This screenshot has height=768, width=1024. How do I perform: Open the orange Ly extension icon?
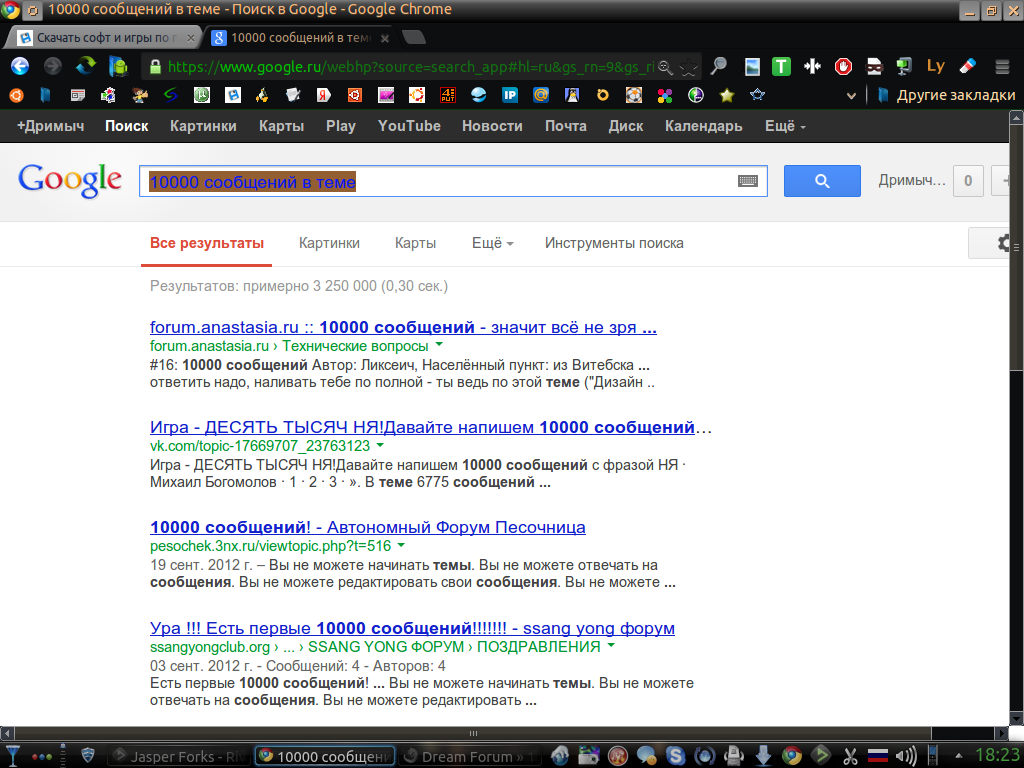936,66
